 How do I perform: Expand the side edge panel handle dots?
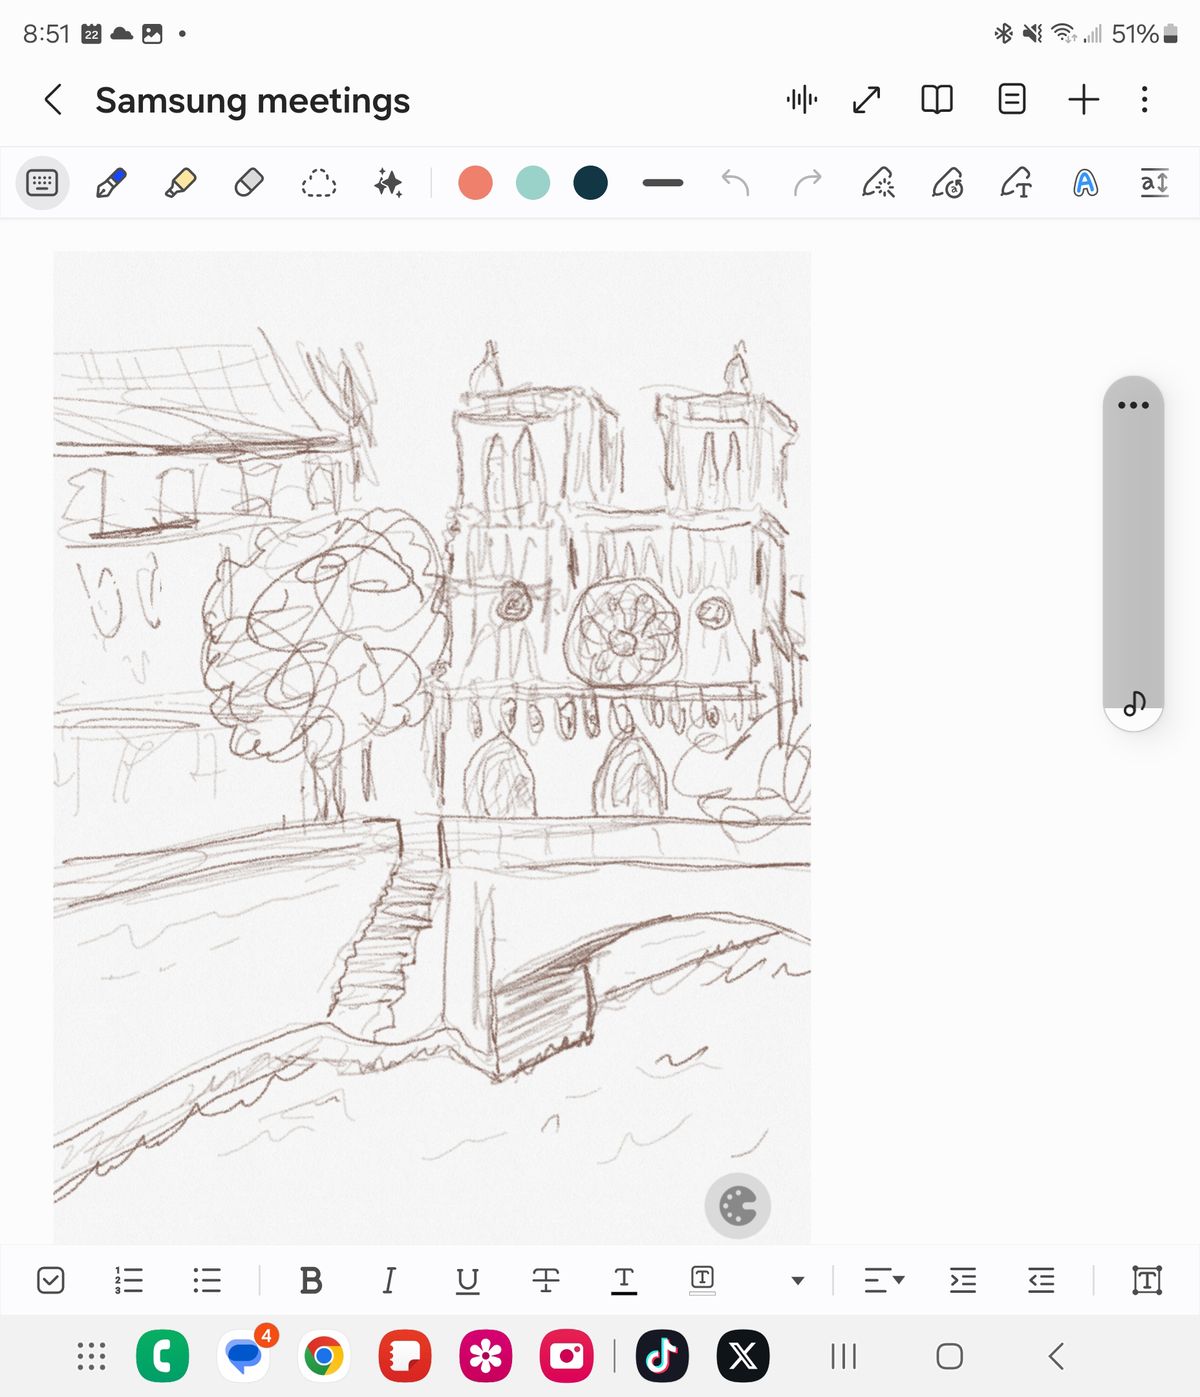[1133, 405]
